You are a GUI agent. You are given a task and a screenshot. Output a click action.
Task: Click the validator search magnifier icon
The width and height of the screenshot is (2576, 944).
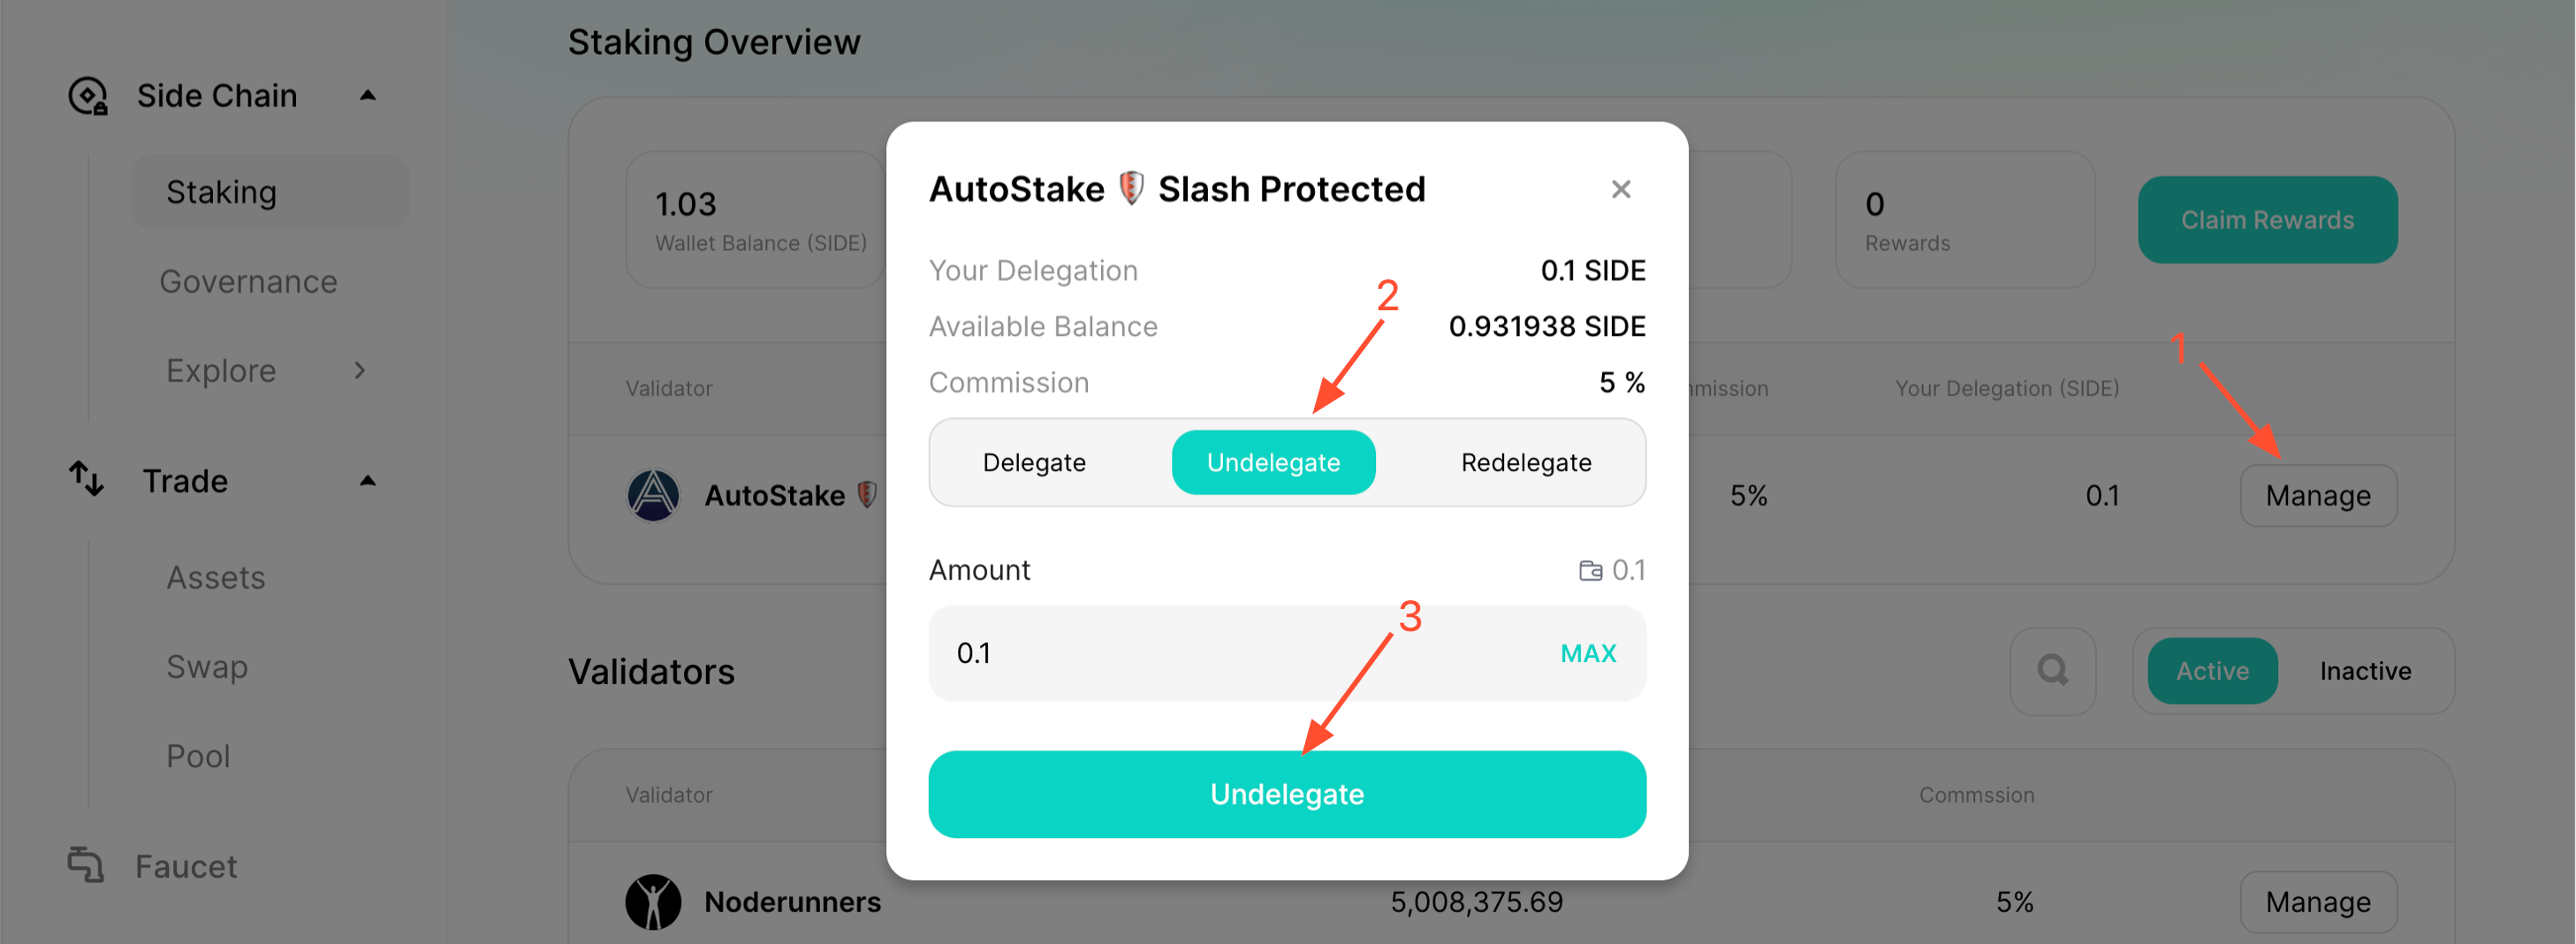click(x=2052, y=670)
